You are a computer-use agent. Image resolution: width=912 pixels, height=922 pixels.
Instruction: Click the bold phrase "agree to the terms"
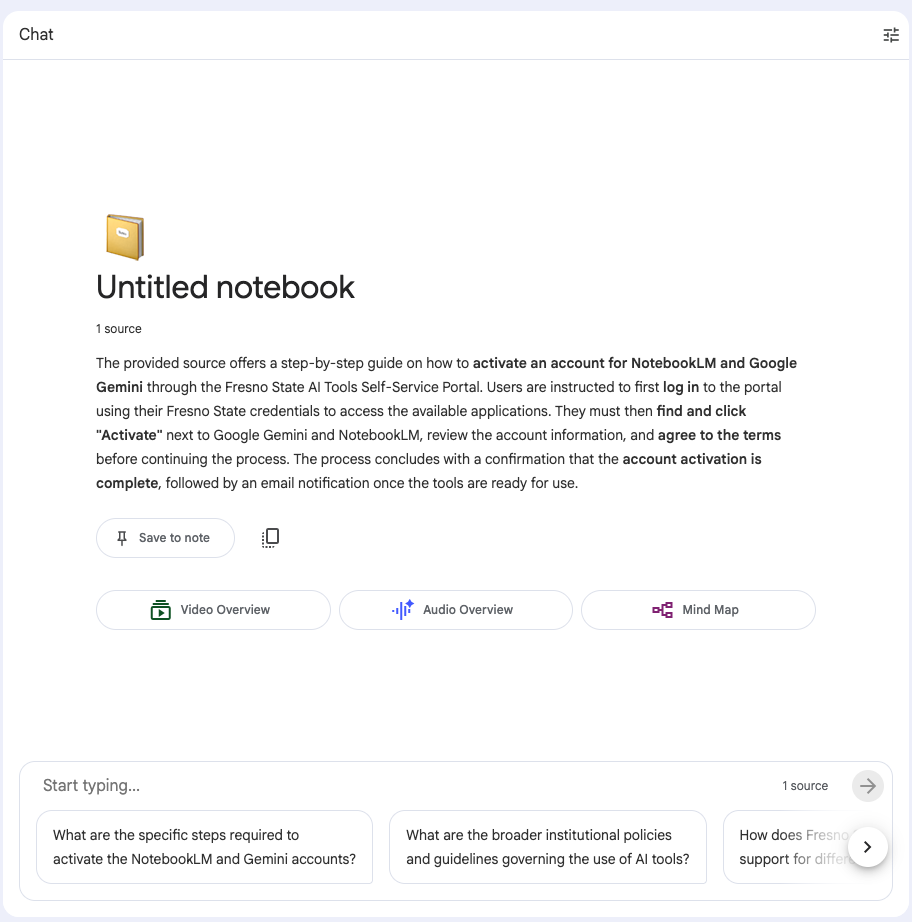pyautogui.click(x=719, y=435)
